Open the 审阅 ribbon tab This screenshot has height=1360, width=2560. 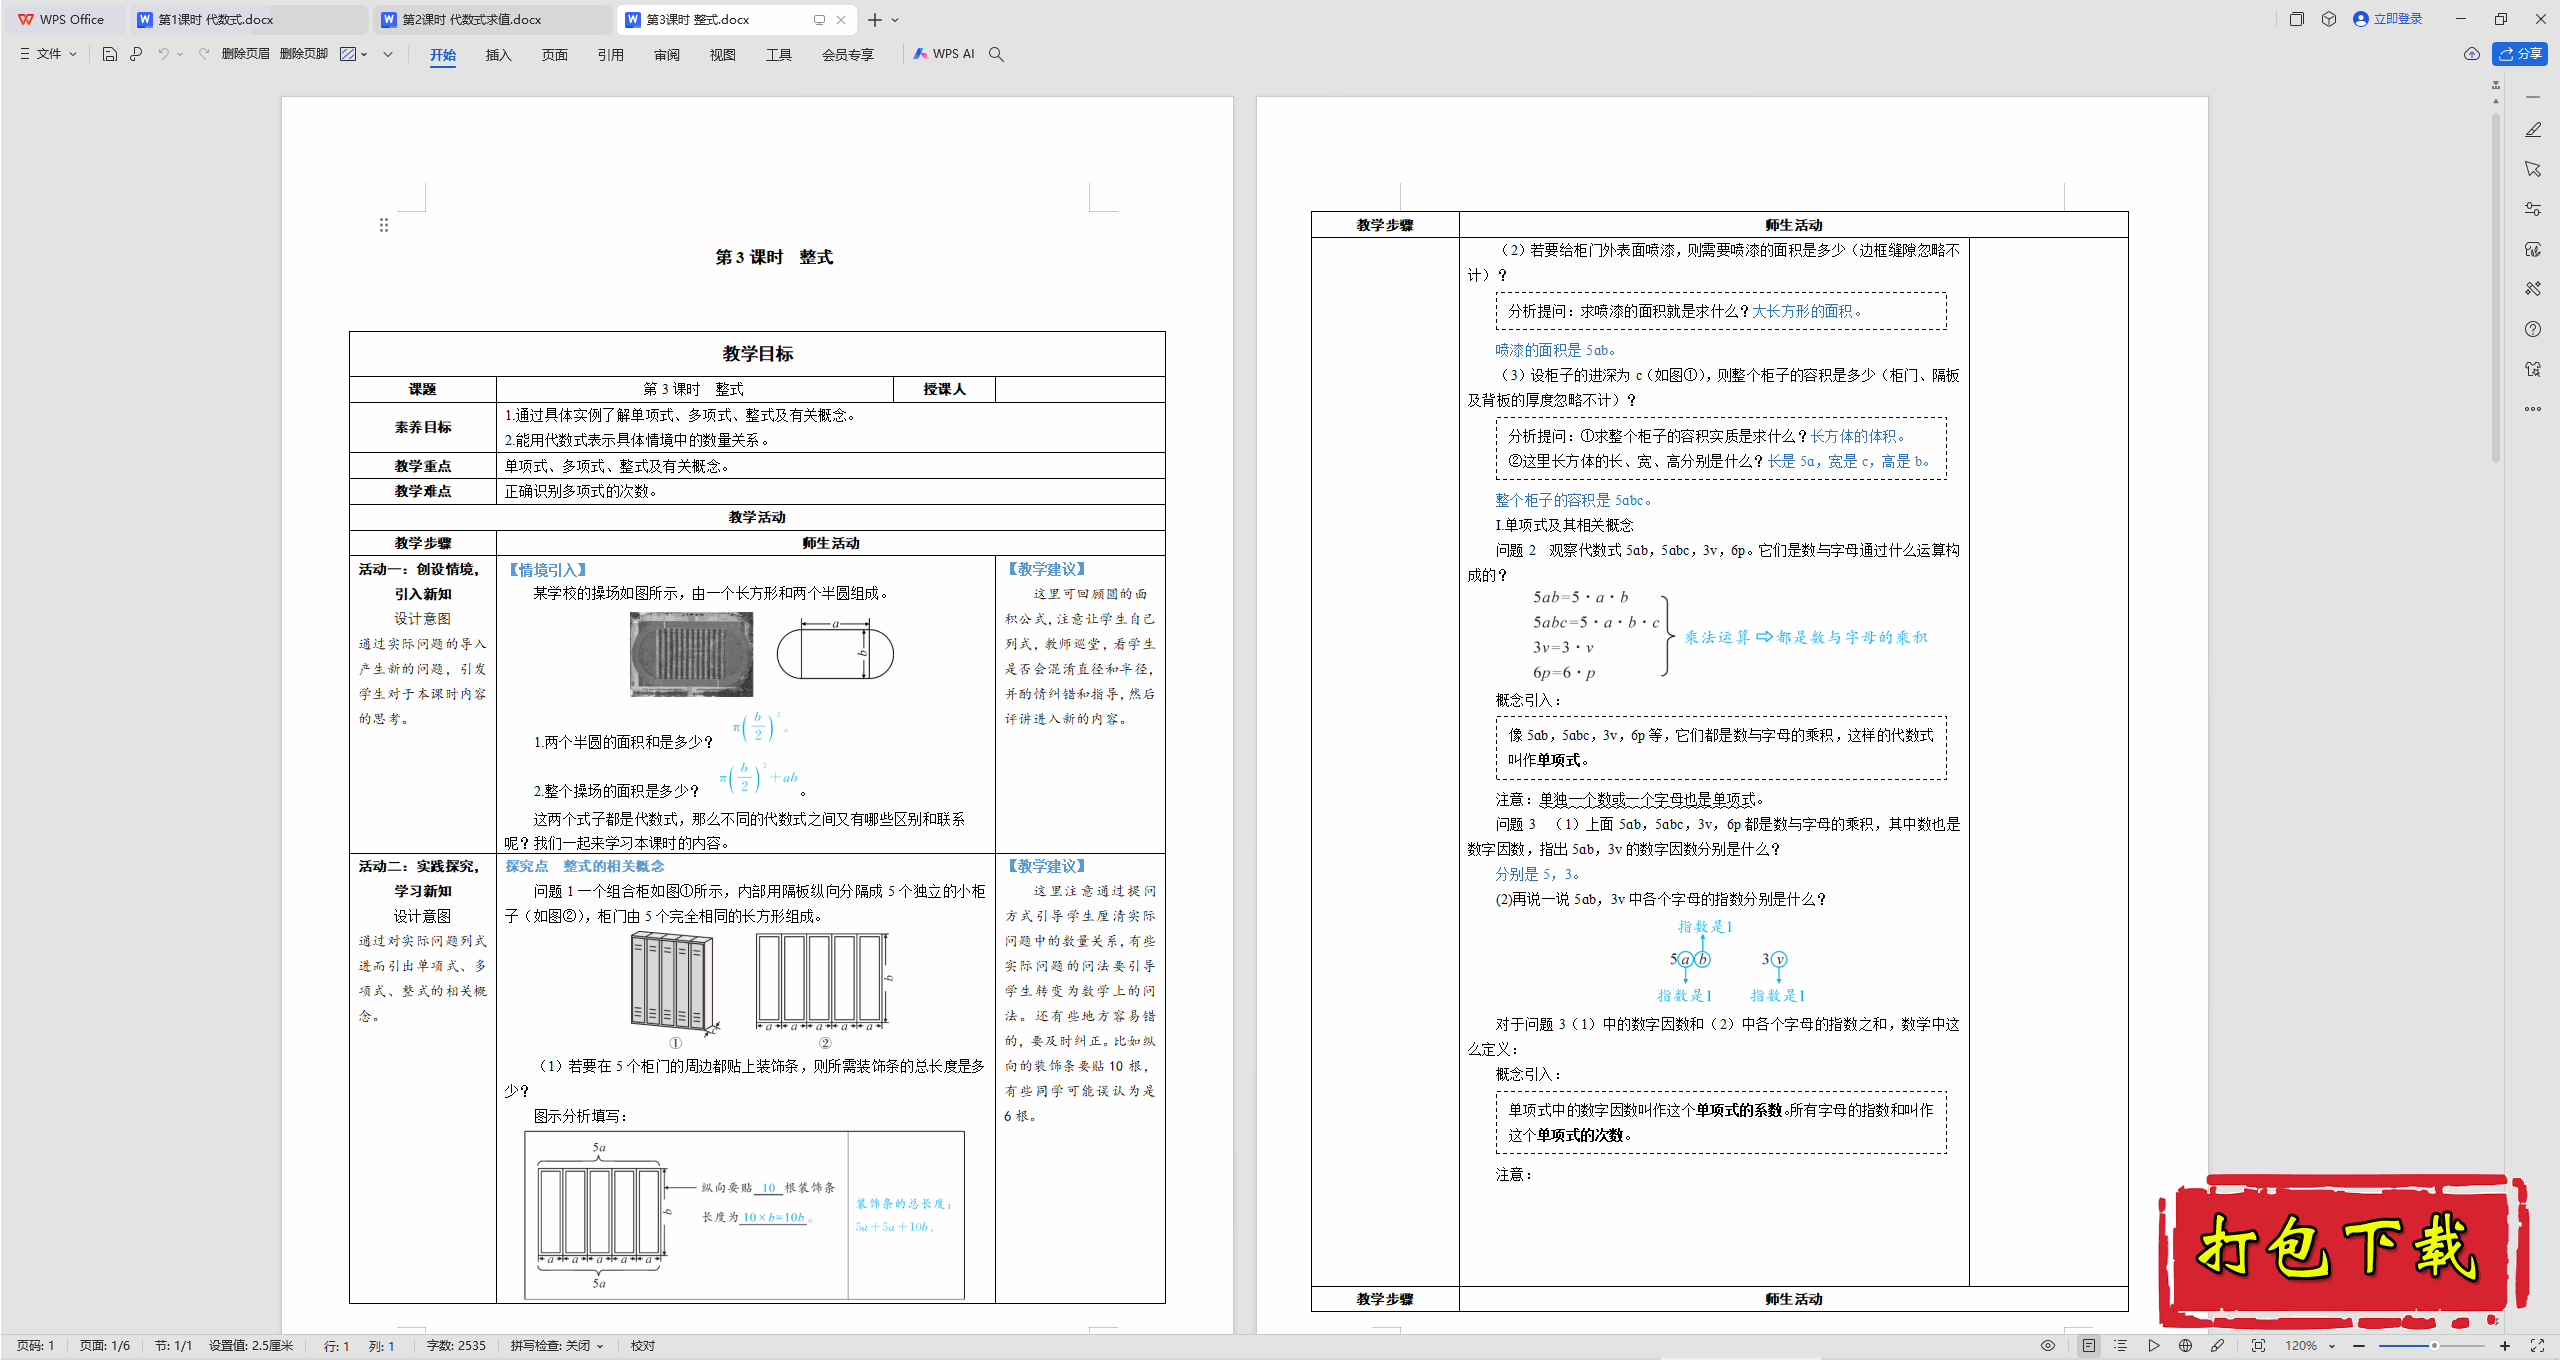tap(667, 55)
